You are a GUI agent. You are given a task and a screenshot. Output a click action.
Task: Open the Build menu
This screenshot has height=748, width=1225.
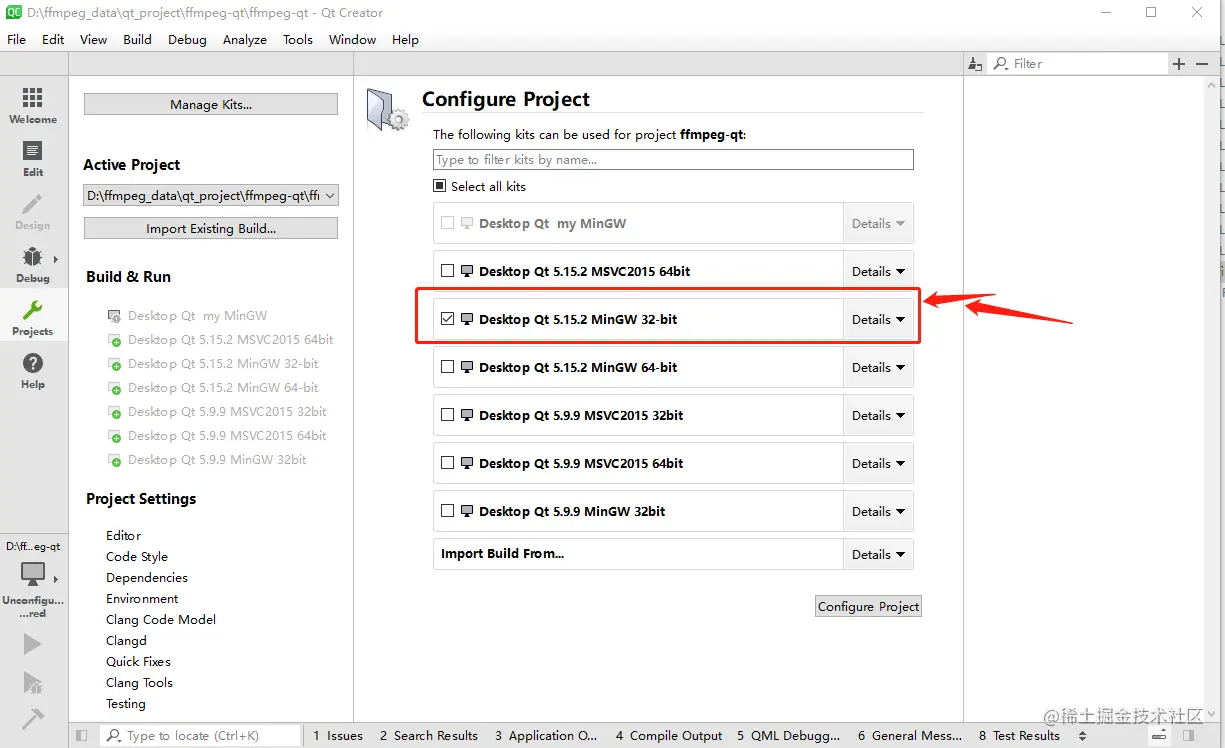coord(137,40)
